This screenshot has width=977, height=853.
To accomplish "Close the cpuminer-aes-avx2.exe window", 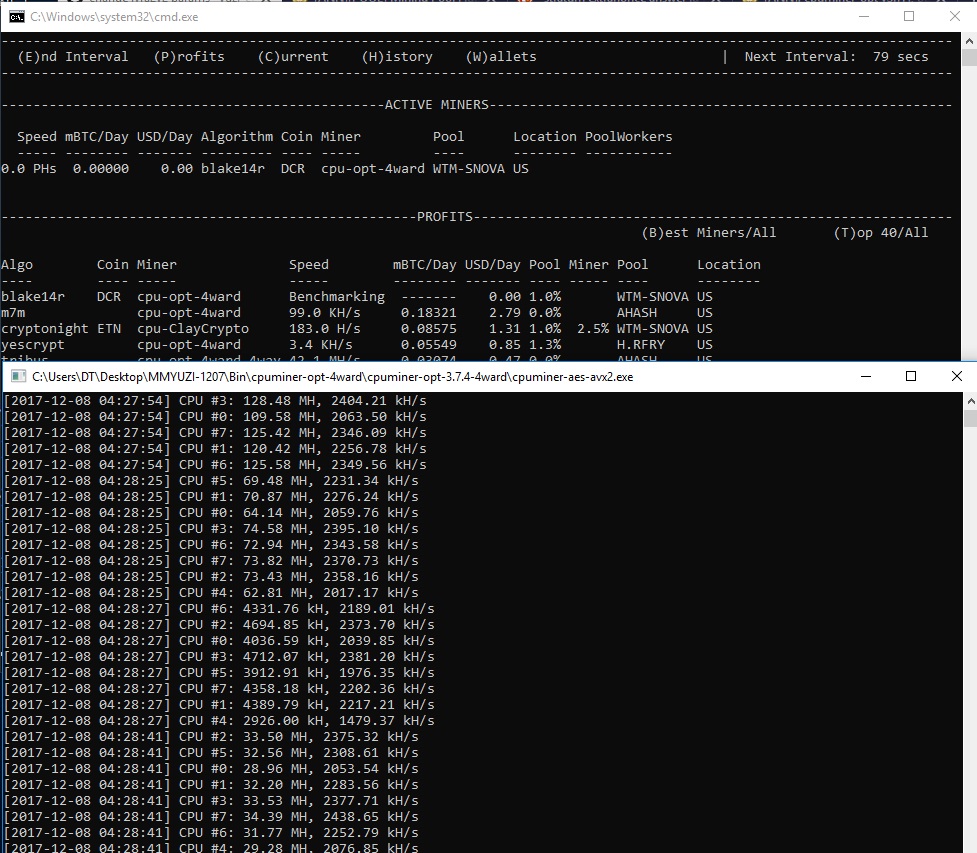I will point(956,376).
